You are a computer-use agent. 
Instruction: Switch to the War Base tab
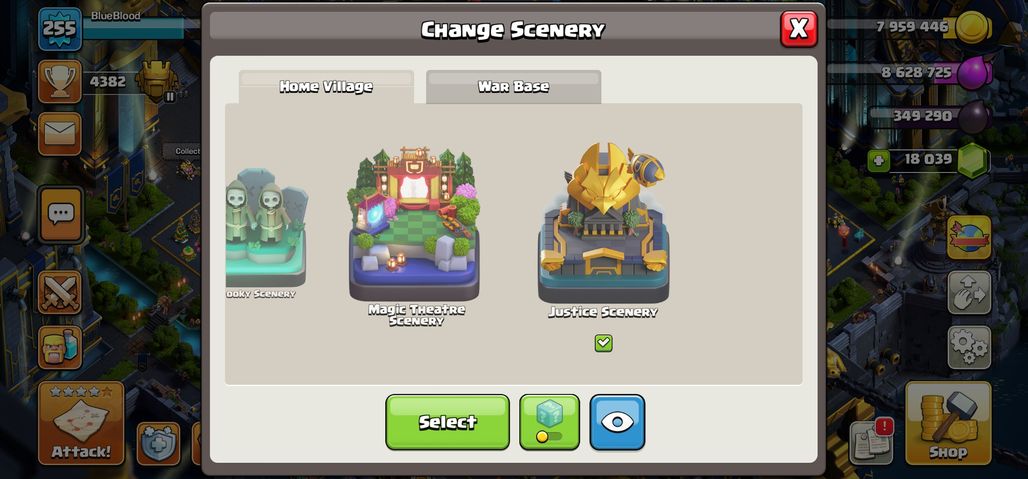pos(513,86)
